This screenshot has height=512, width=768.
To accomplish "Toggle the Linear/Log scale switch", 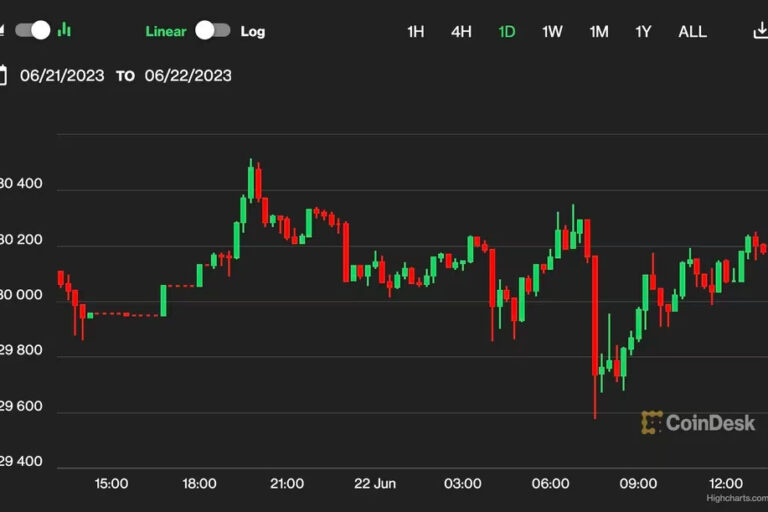I will [x=213, y=30].
